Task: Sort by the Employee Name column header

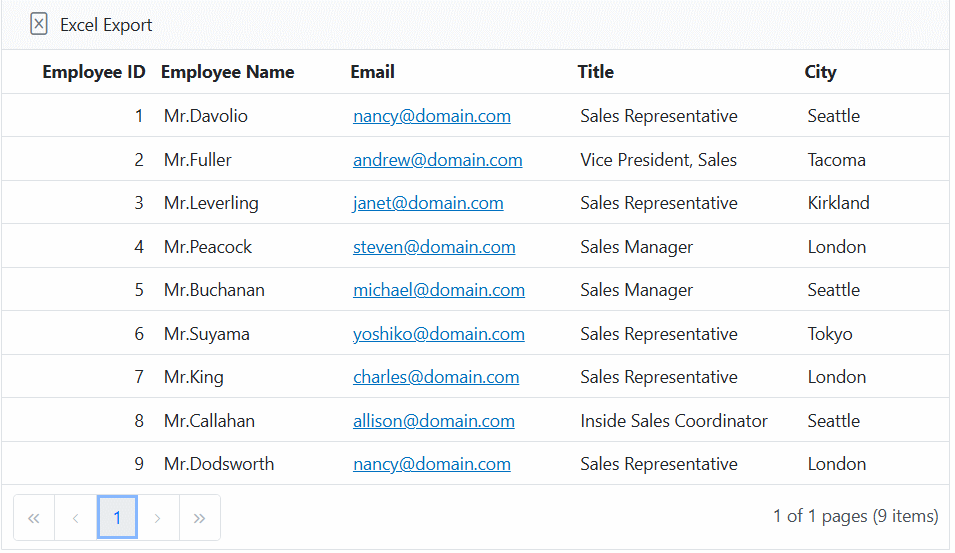Action: tap(227, 72)
